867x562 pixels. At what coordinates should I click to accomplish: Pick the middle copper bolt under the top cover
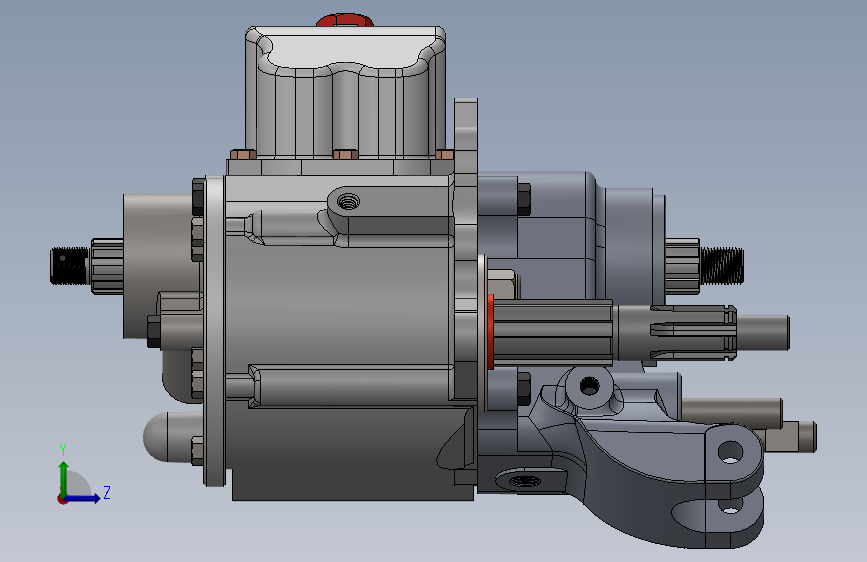[344, 154]
